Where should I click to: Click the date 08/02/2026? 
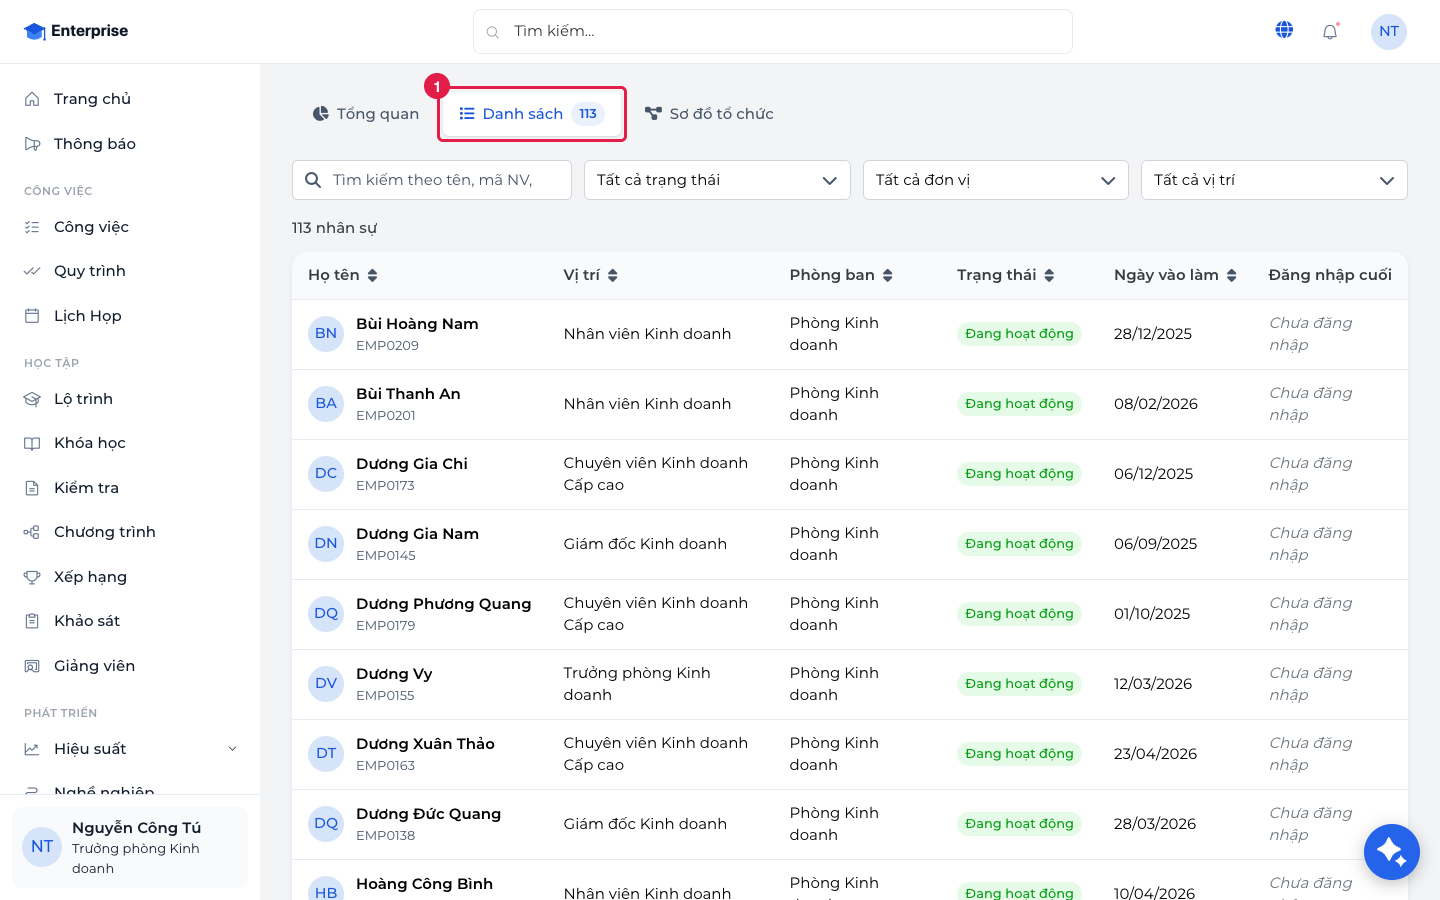click(x=1156, y=404)
